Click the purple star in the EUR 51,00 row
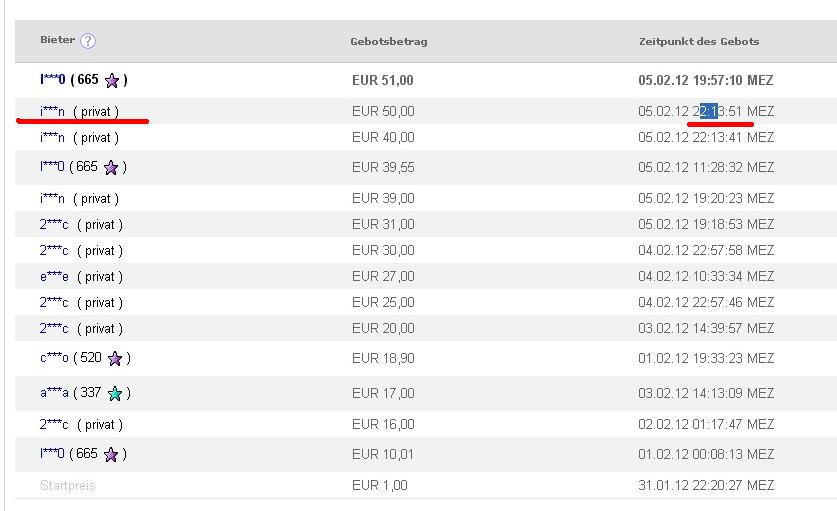This screenshot has width=837, height=511. click(112, 80)
